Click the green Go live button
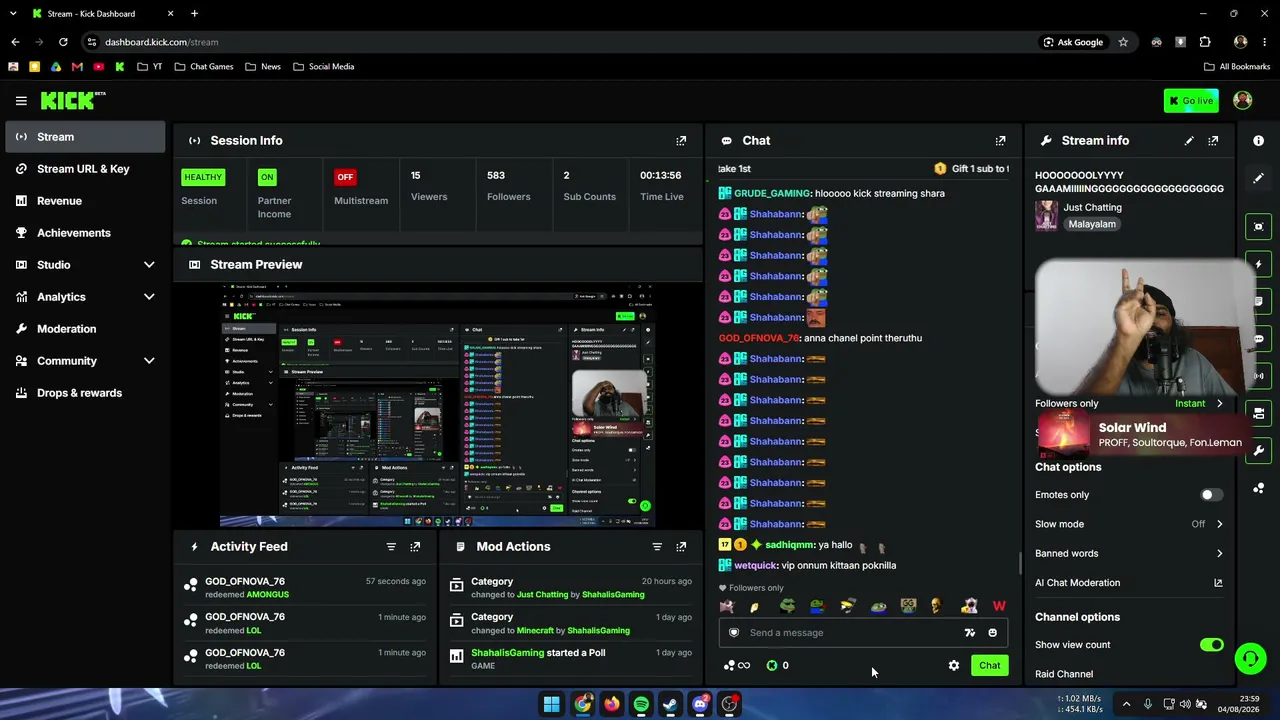The width and height of the screenshot is (1280, 720). 1191,101
